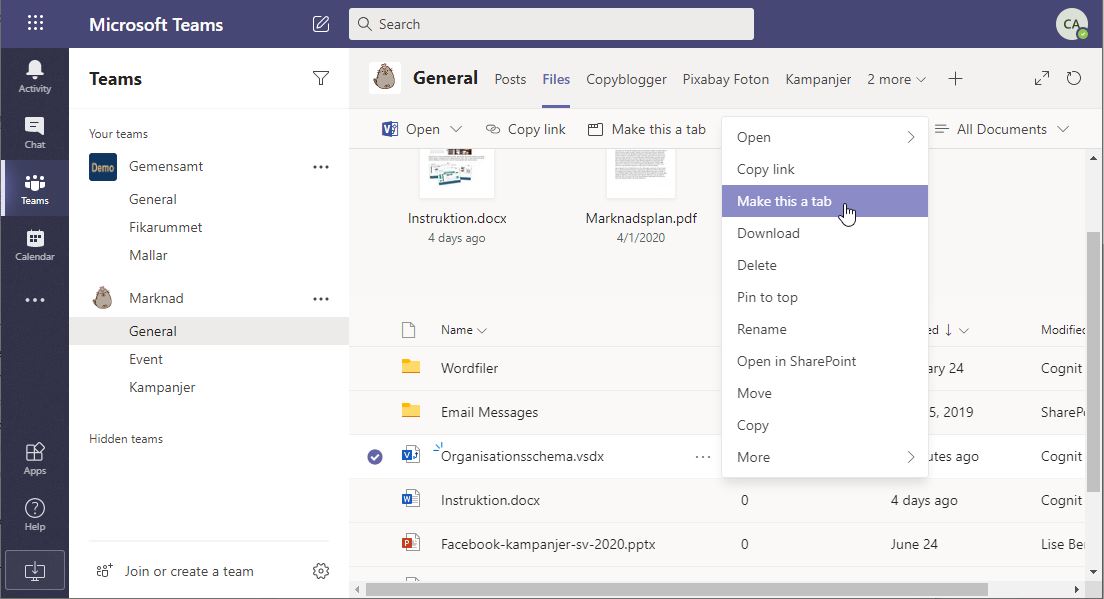Switch to the Posts tab

click(510, 79)
